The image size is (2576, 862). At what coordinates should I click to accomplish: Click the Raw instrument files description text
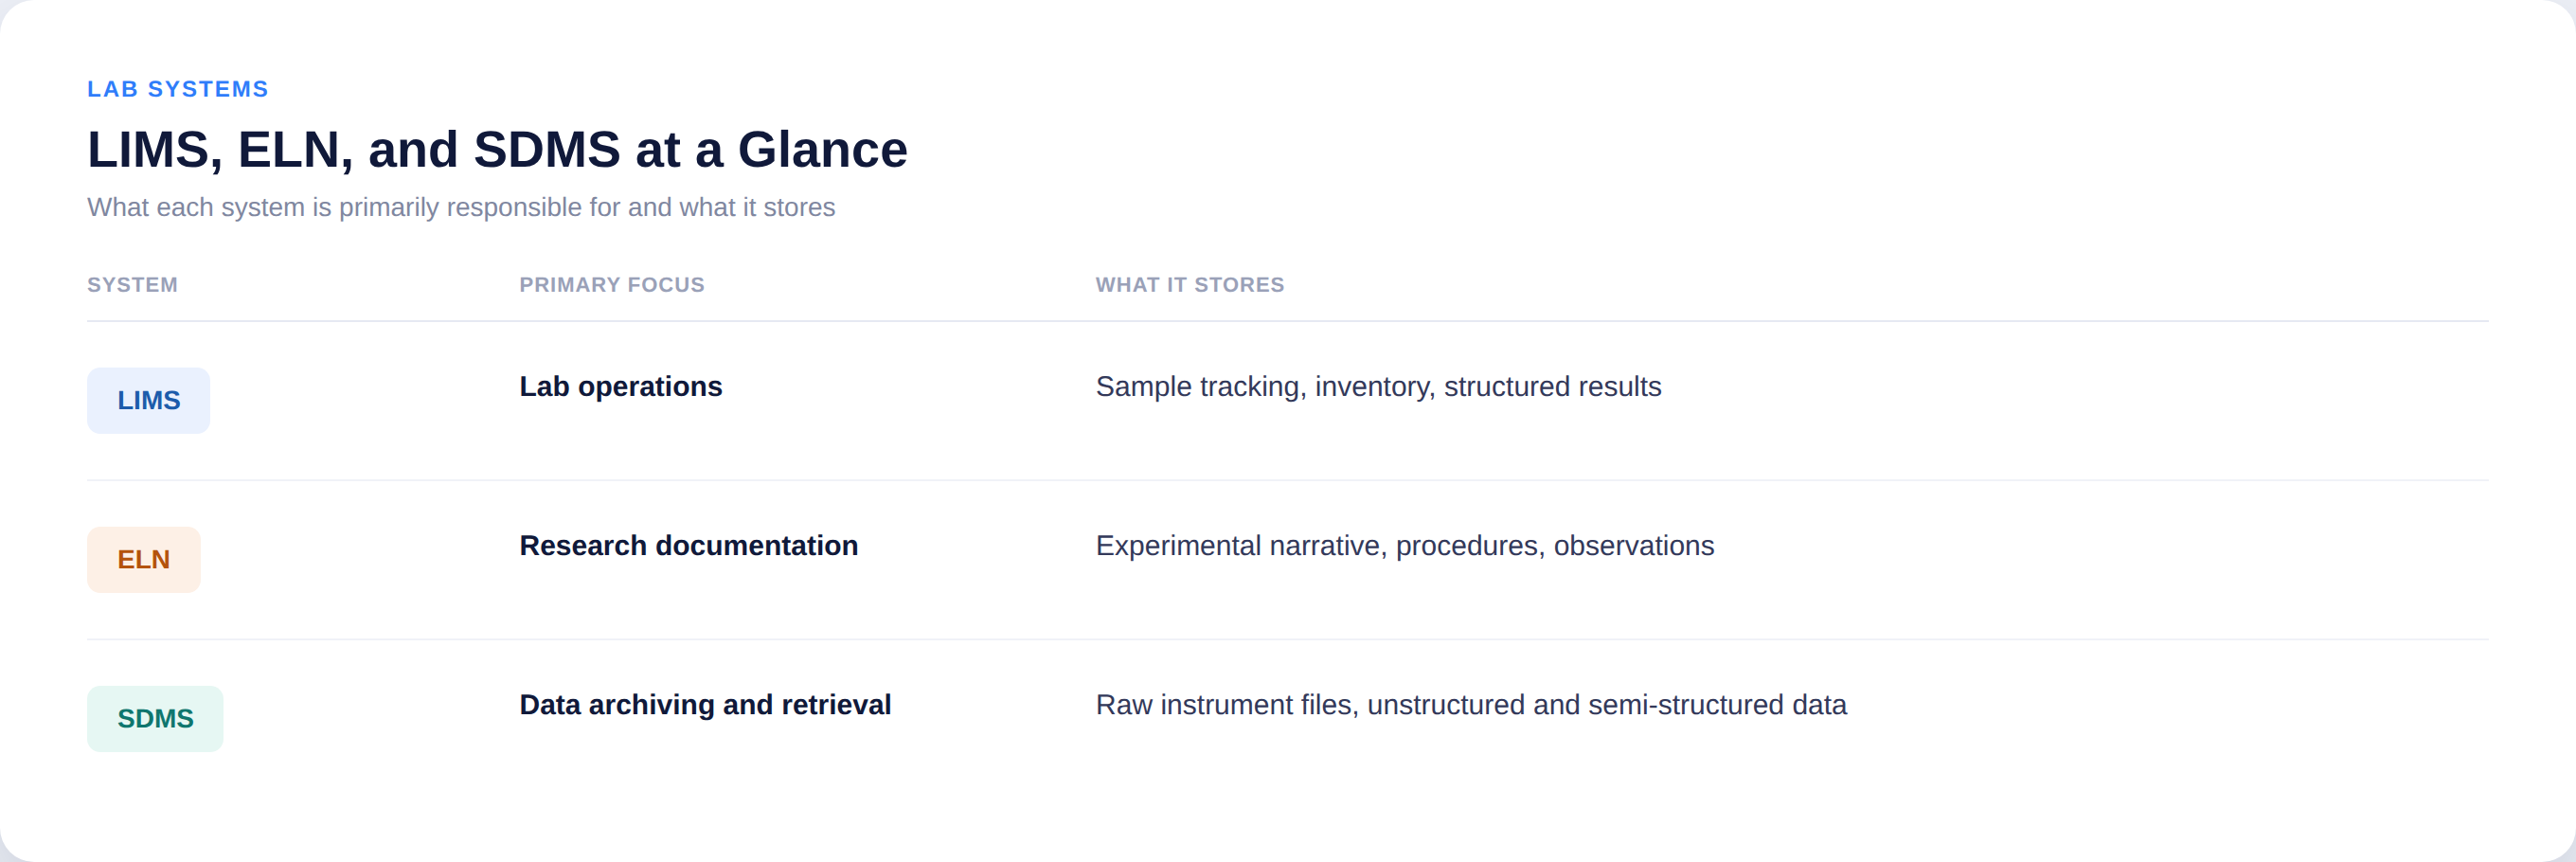(1471, 704)
